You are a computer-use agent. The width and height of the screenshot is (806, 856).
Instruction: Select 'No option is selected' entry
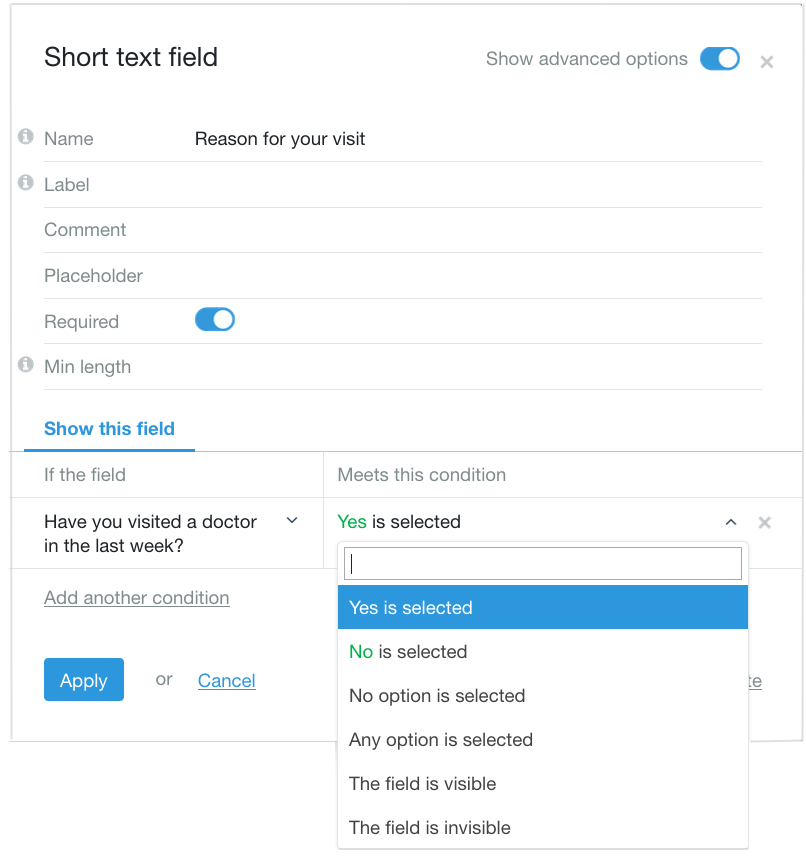point(542,696)
